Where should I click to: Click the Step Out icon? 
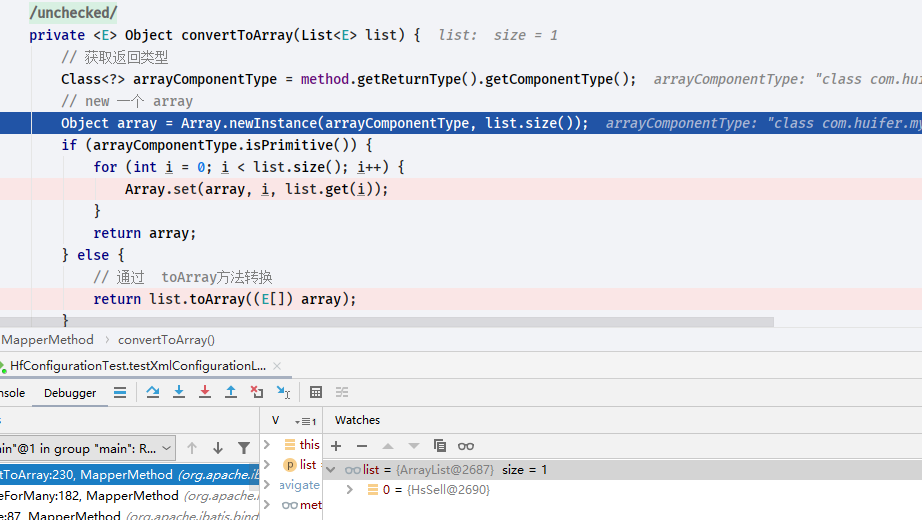(231, 393)
